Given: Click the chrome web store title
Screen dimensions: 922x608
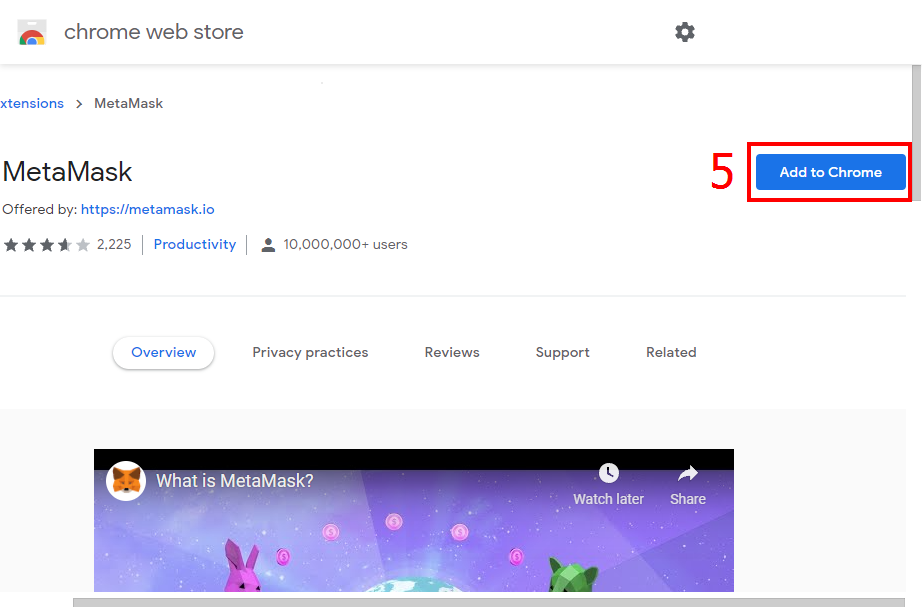Looking at the screenshot, I should (x=153, y=32).
